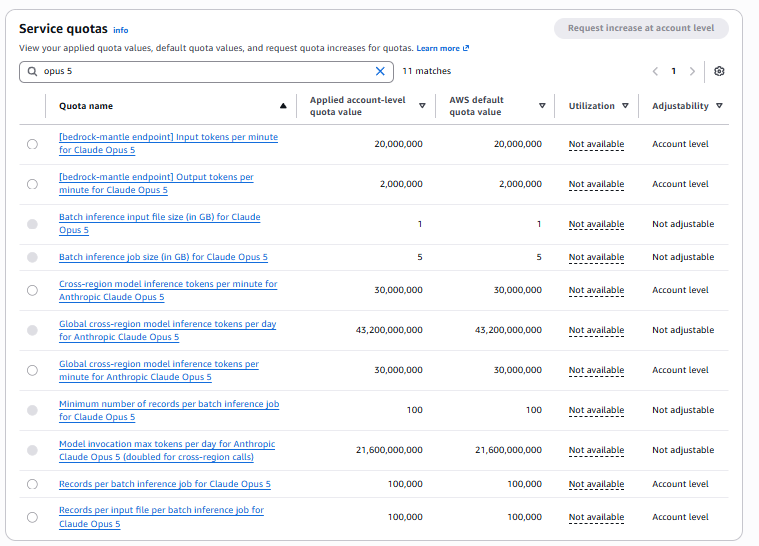Open bedrock-mantle Output tokens per minute quota link

pos(156,183)
